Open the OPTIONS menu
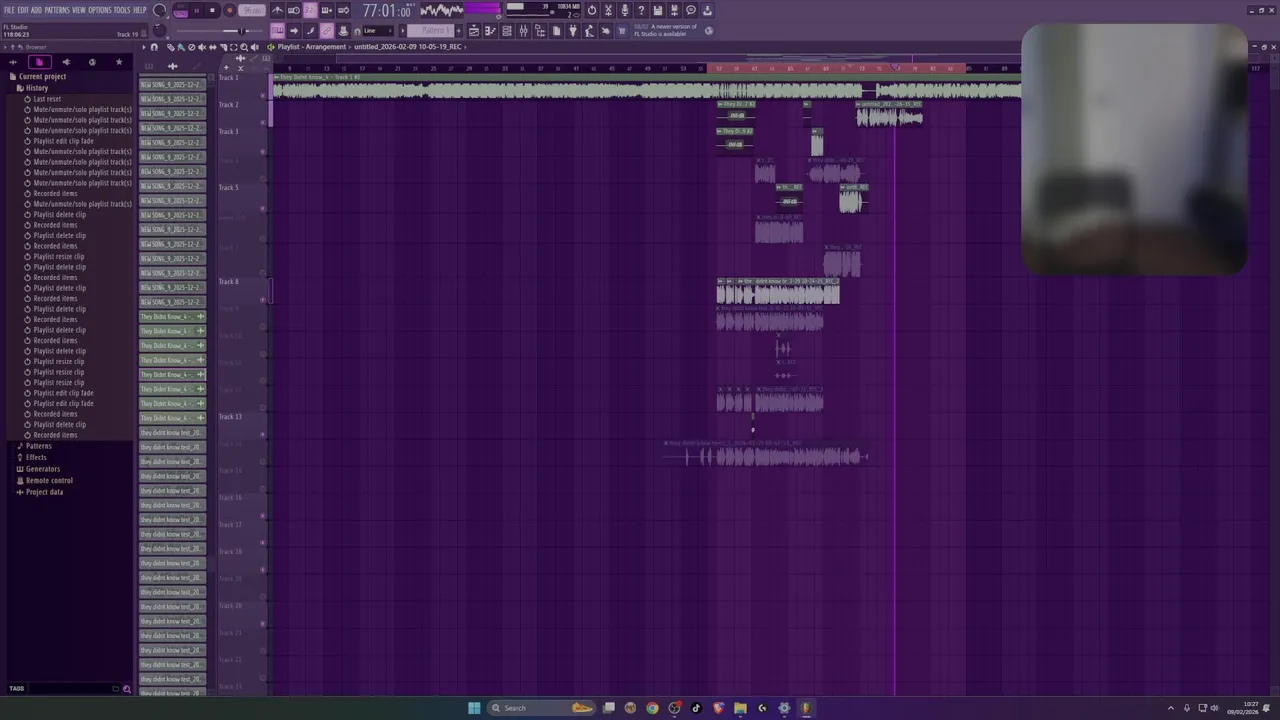Image resolution: width=1280 pixels, height=720 pixels. (100, 10)
